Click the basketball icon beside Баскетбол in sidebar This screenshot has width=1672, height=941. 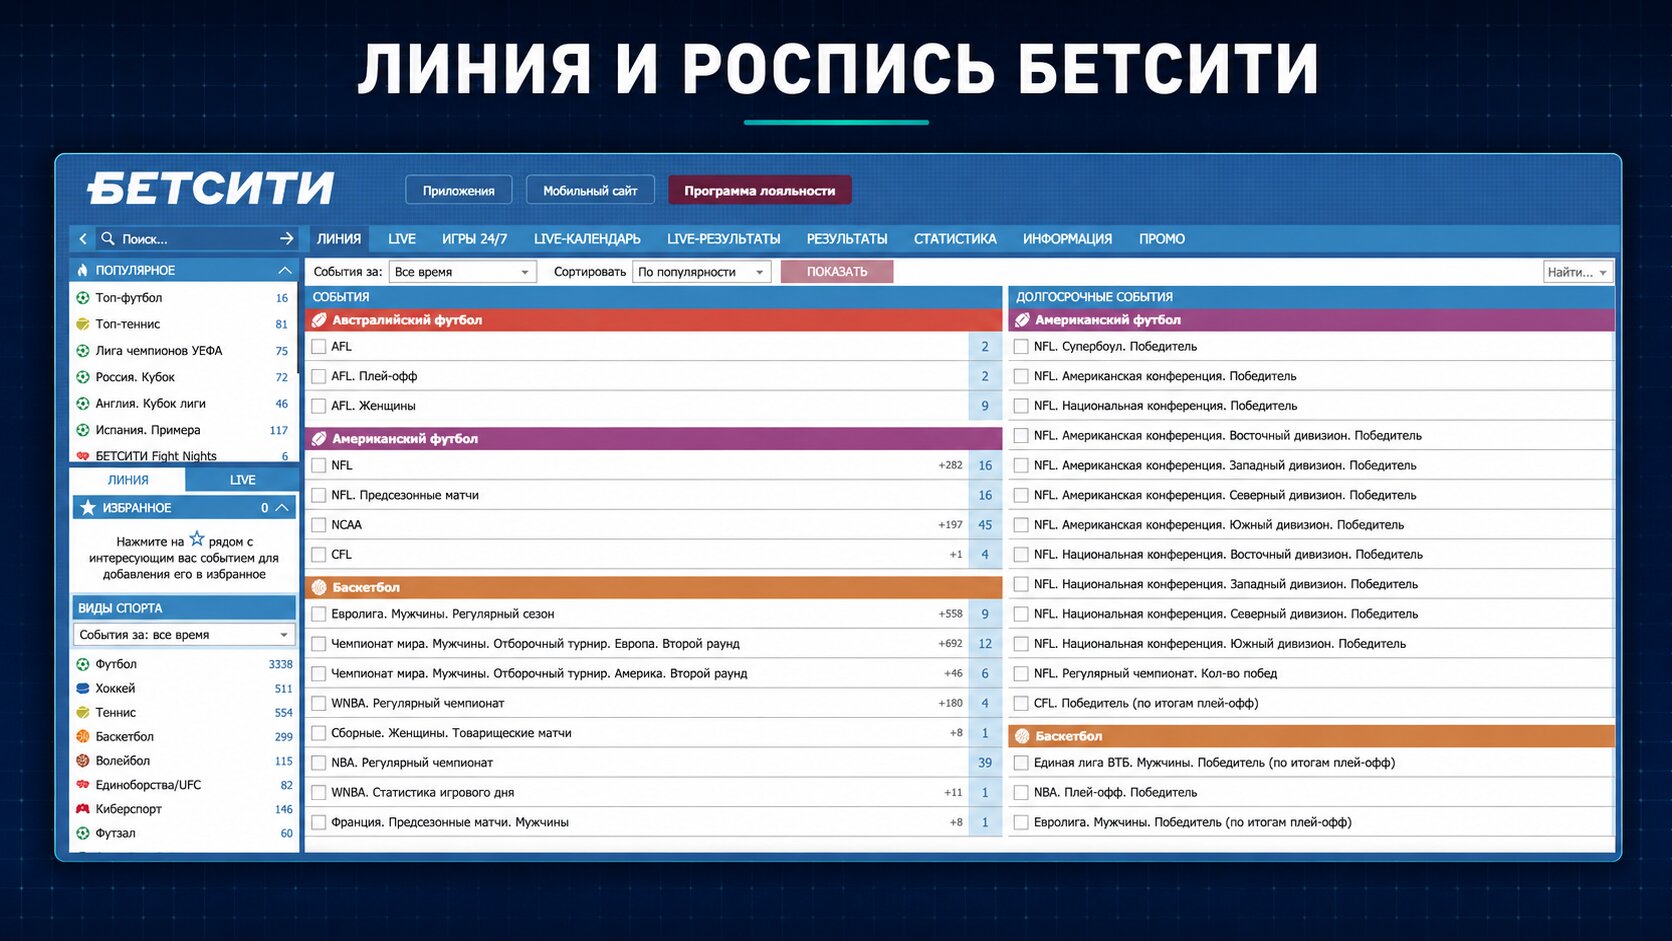click(x=83, y=737)
